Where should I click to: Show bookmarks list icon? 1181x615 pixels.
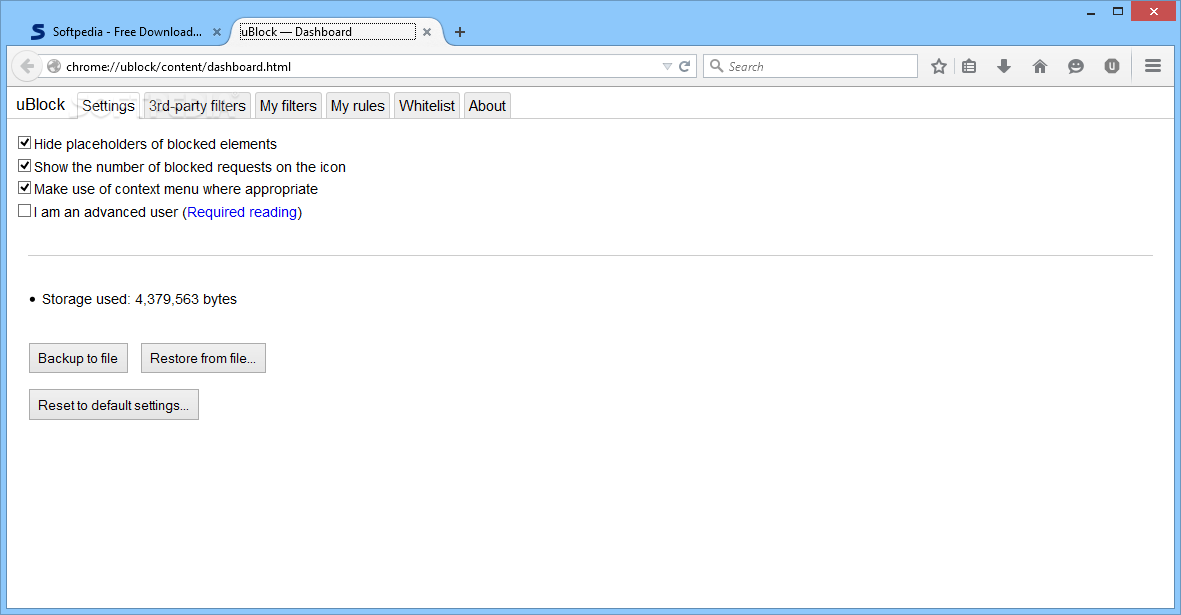[969, 66]
